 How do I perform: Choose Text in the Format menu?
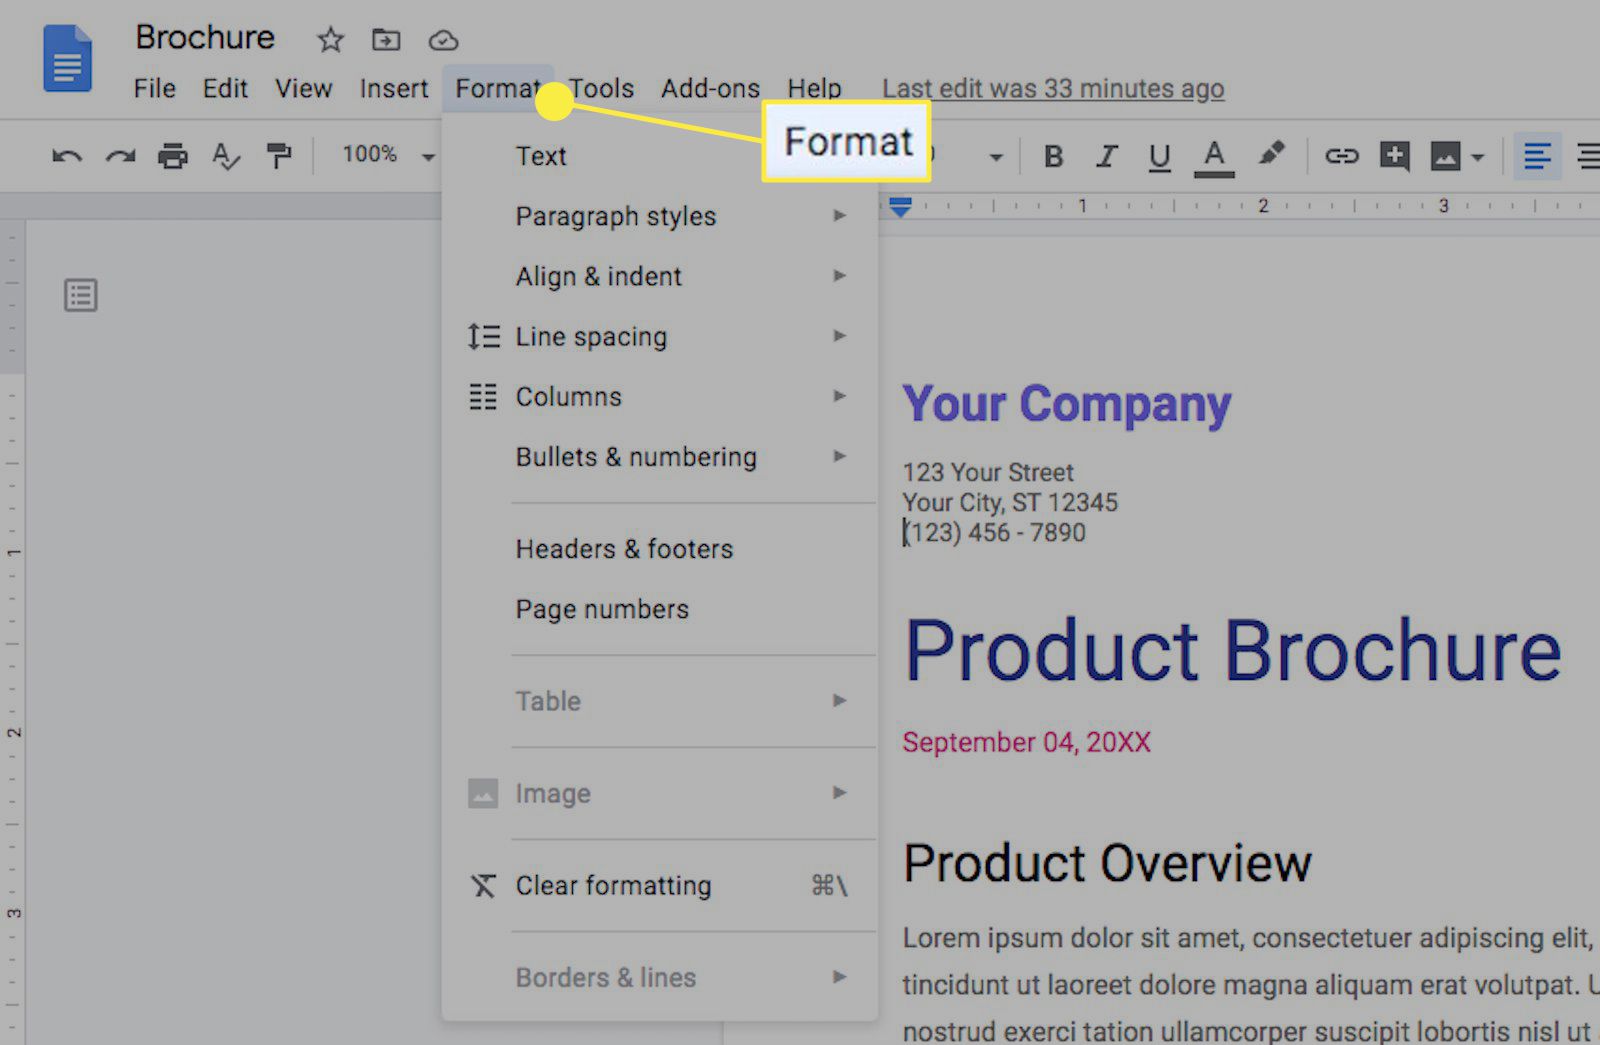(x=660, y=156)
